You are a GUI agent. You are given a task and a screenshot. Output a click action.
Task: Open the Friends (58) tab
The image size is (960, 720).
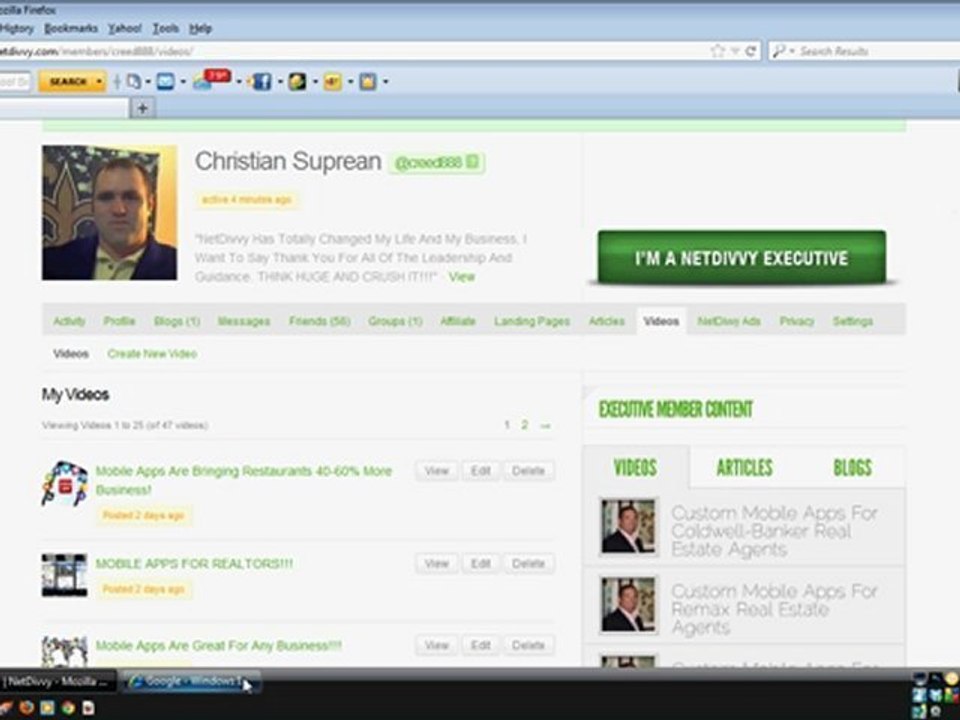click(319, 321)
